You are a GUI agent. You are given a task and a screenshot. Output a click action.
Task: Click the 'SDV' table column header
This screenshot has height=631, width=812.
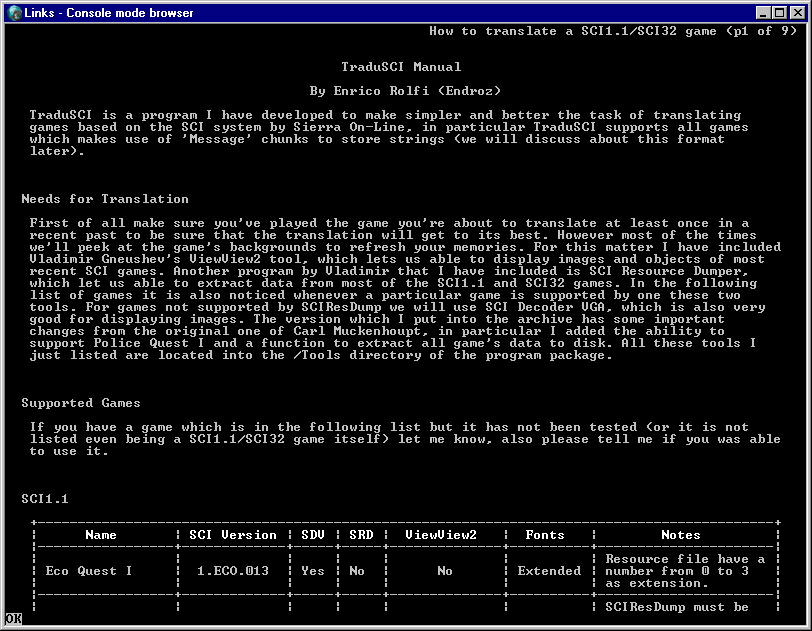pos(313,535)
